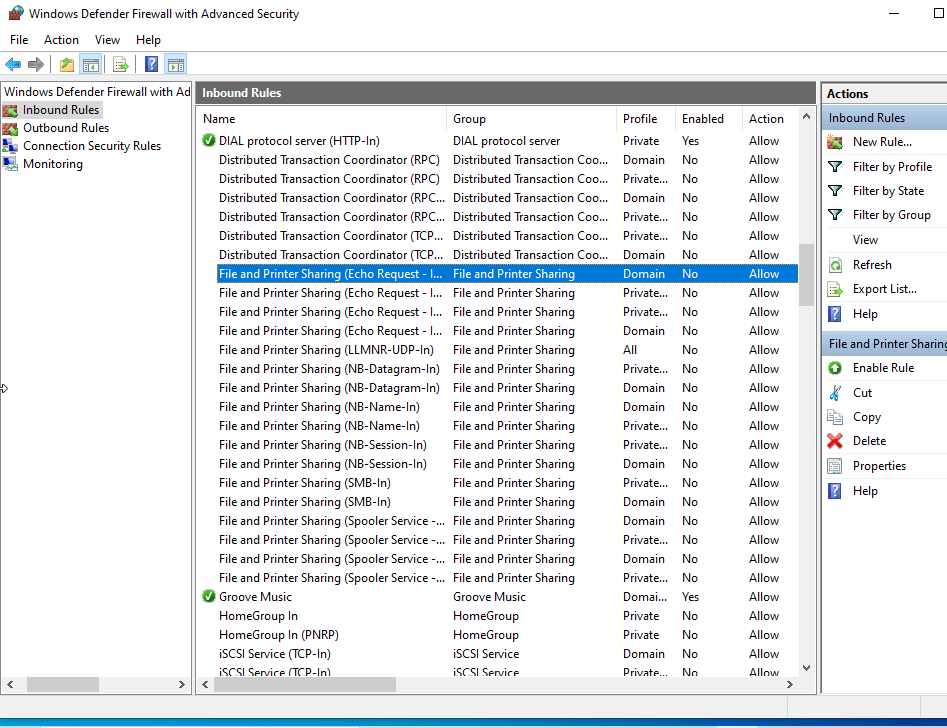This screenshot has height=728, width=947.
Task: Refresh the Inbound Rules list
Action: [x=871, y=265]
